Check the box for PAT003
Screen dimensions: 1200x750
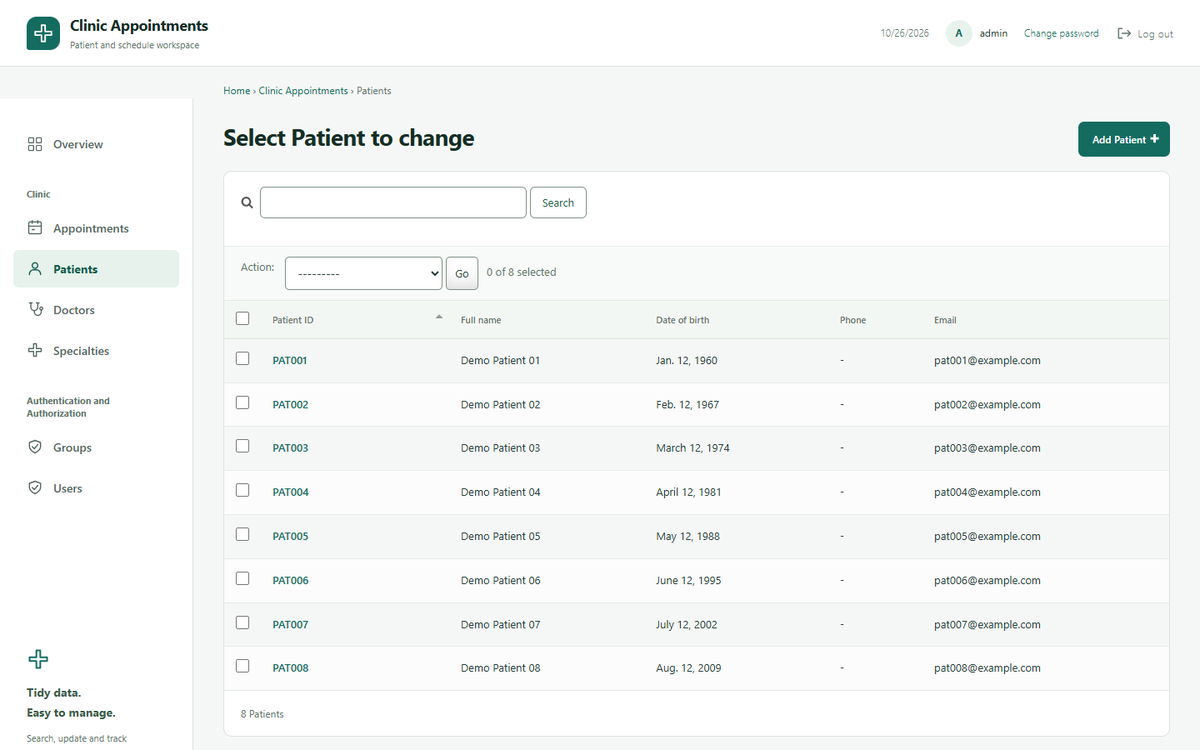click(242, 446)
